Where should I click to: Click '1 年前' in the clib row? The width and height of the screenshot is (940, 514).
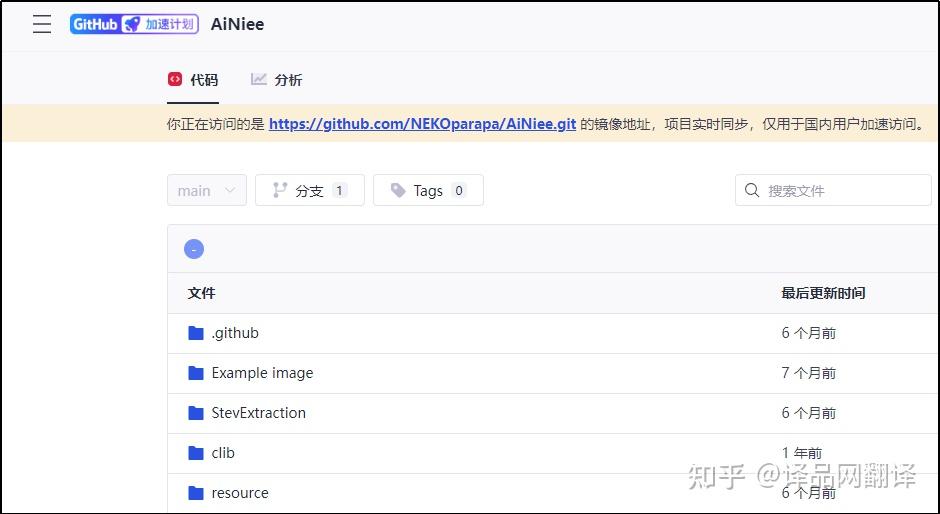[x=802, y=453]
